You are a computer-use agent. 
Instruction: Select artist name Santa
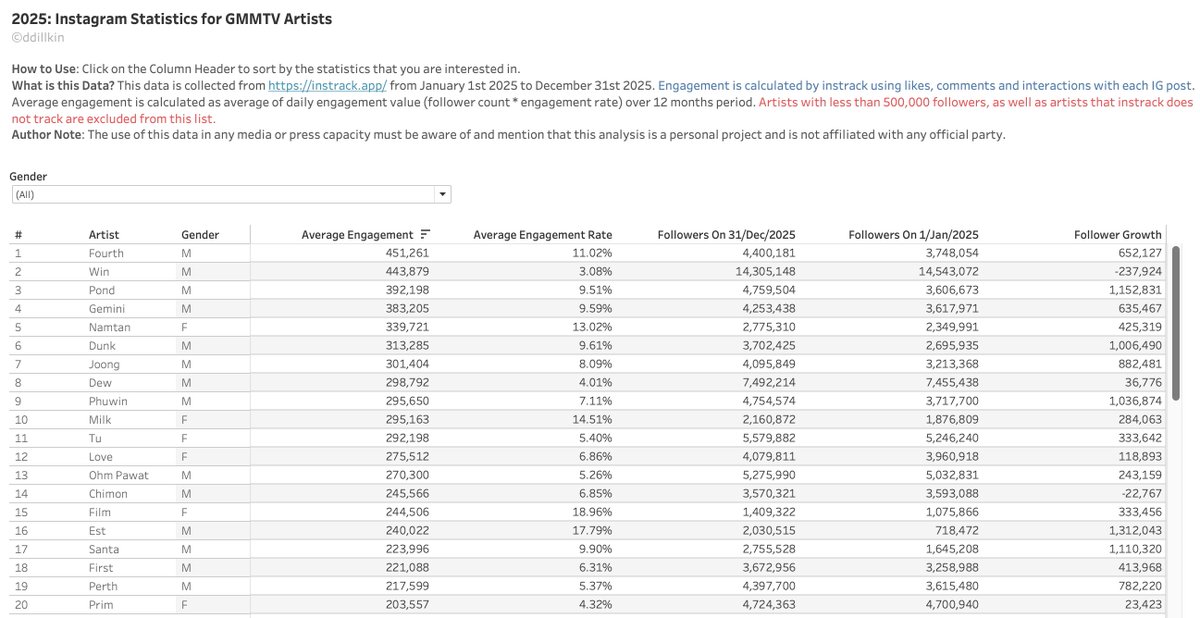point(103,549)
